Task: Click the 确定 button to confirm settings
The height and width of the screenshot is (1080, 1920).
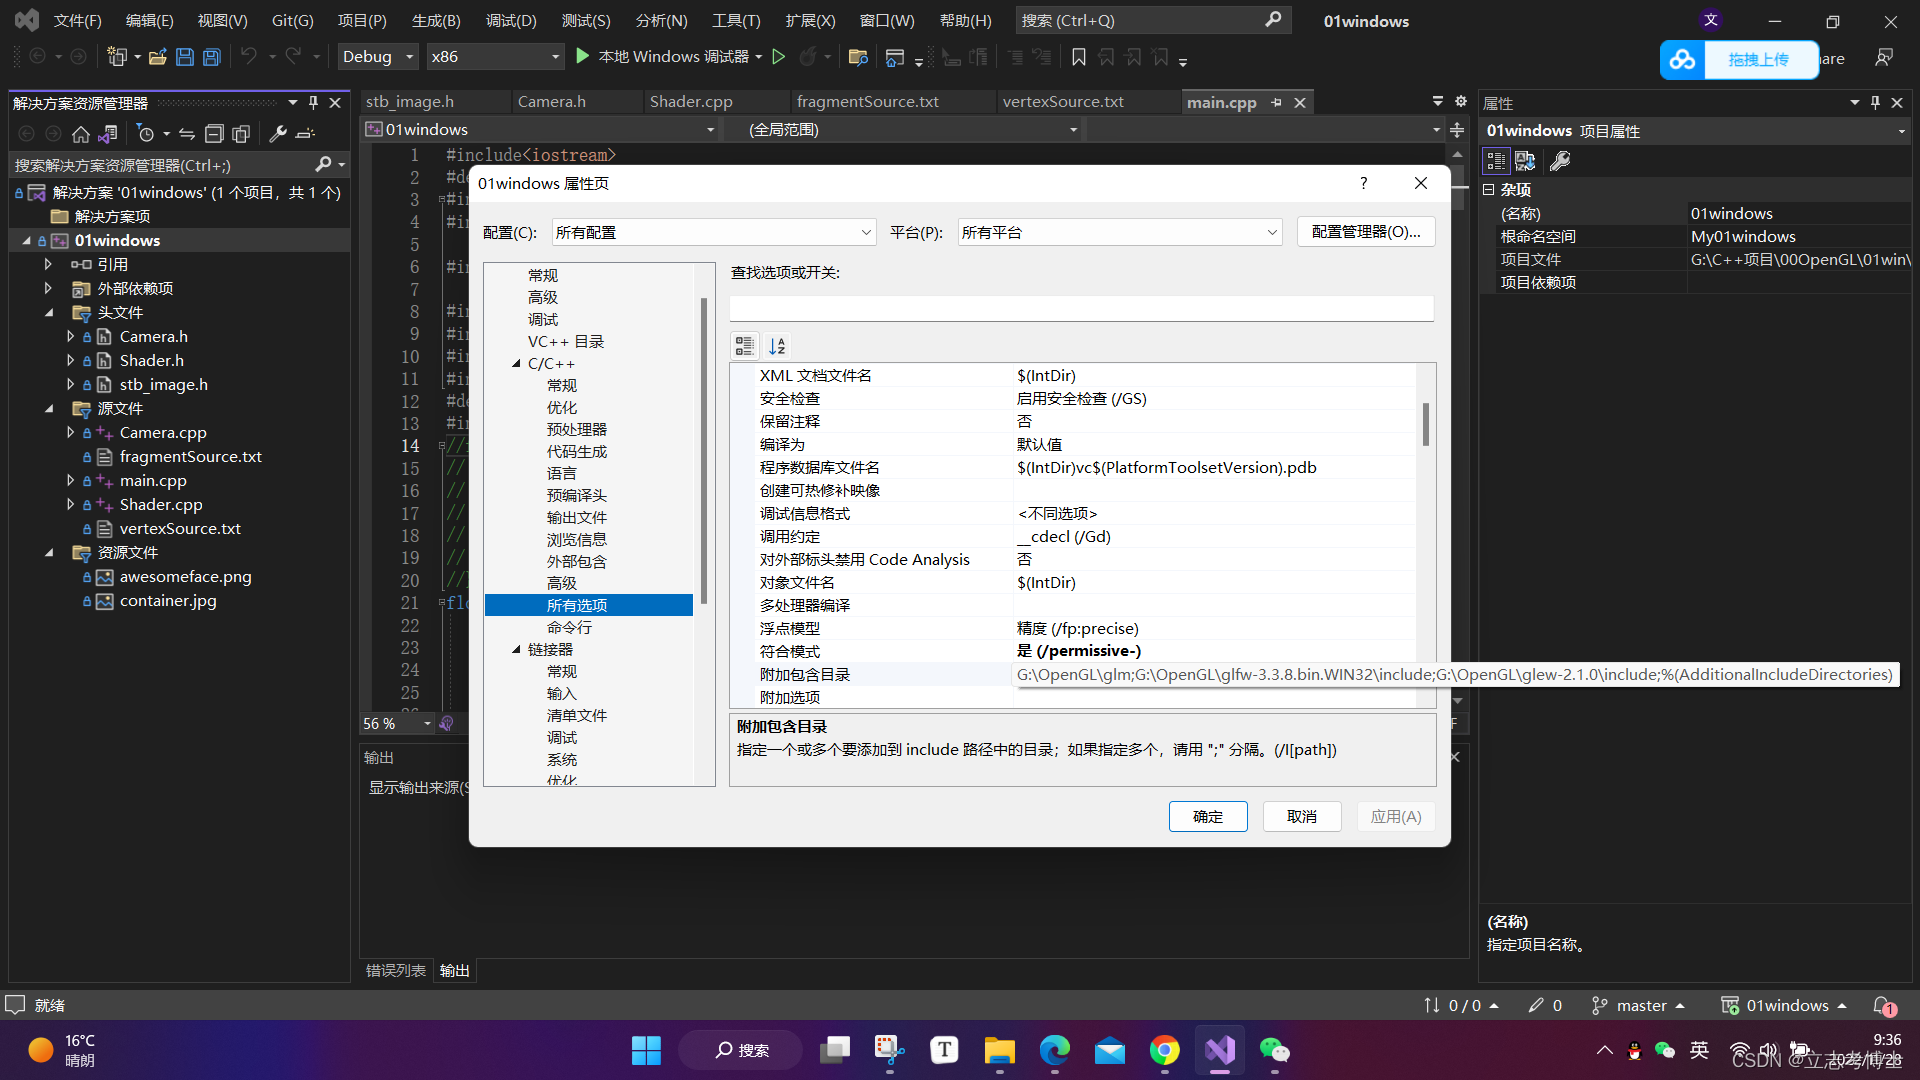Action: pyautogui.click(x=1208, y=816)
